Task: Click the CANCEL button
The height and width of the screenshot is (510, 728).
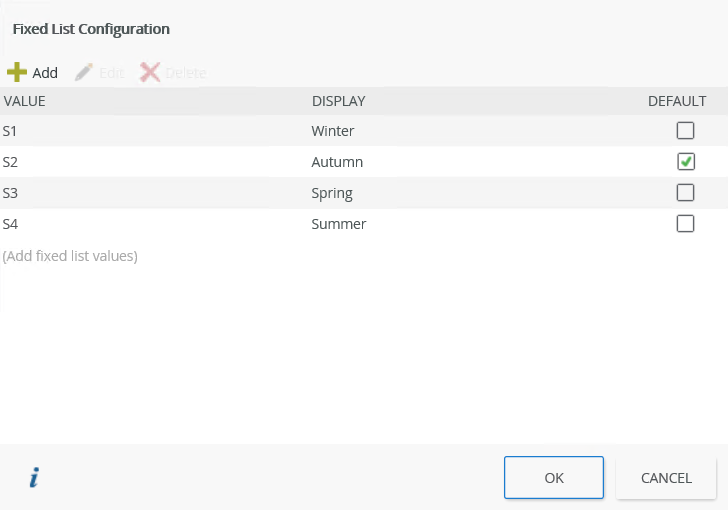Action: click(666, 478)
